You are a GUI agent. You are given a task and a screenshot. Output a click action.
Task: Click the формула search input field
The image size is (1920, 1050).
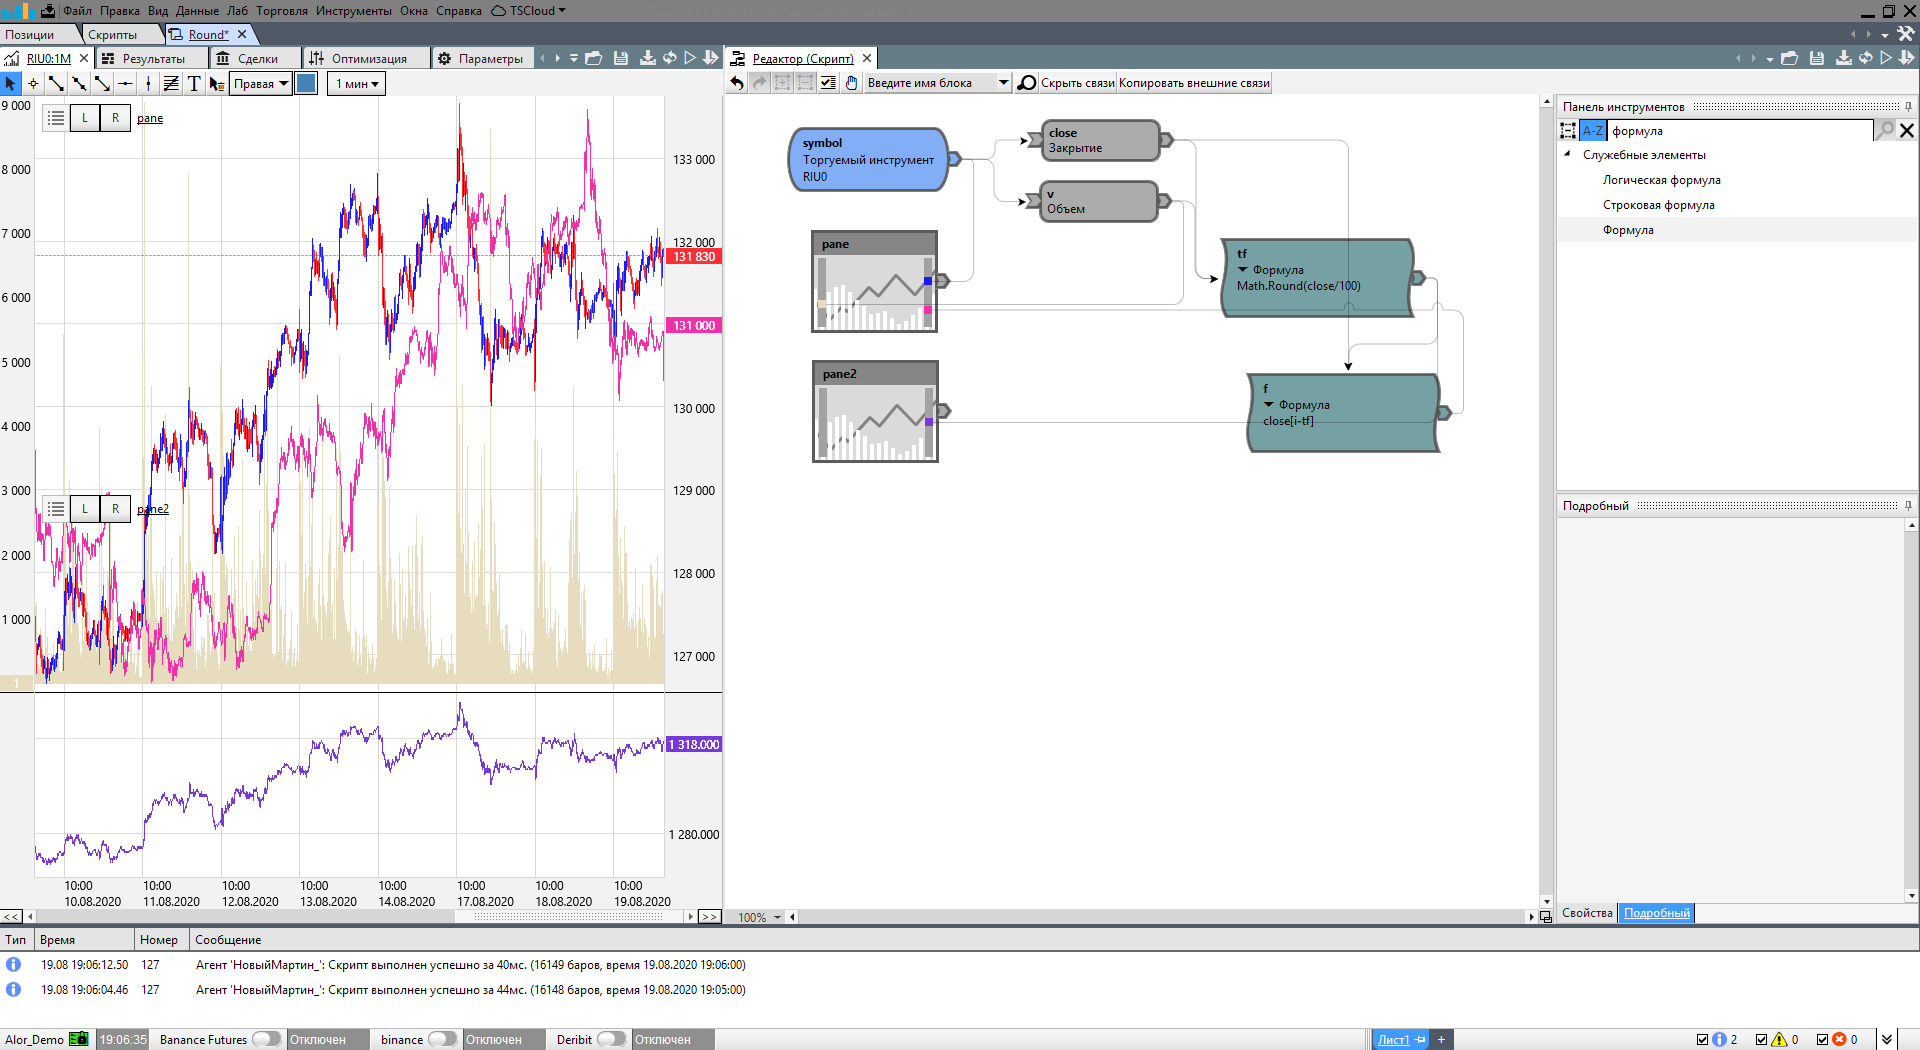tap(1738, 131)
